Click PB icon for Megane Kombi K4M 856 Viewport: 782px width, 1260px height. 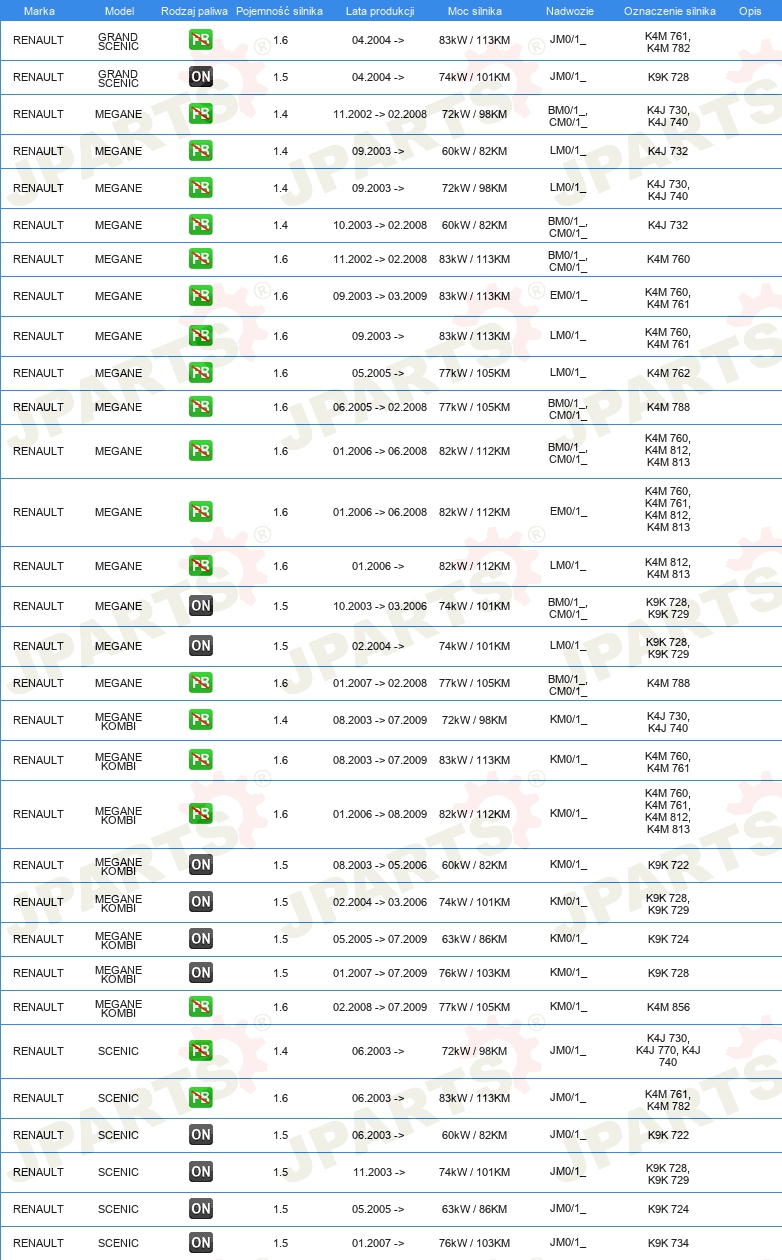click(200, 1007)
